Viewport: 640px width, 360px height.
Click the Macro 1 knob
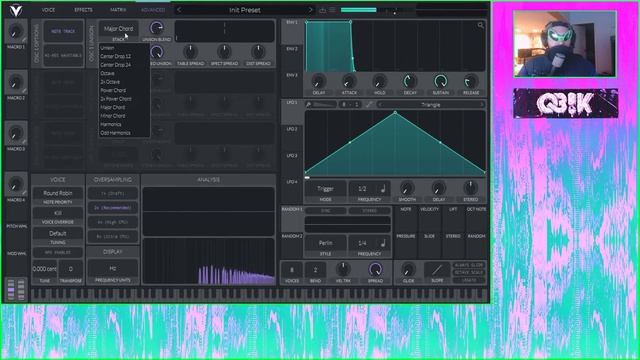point(16,31)
